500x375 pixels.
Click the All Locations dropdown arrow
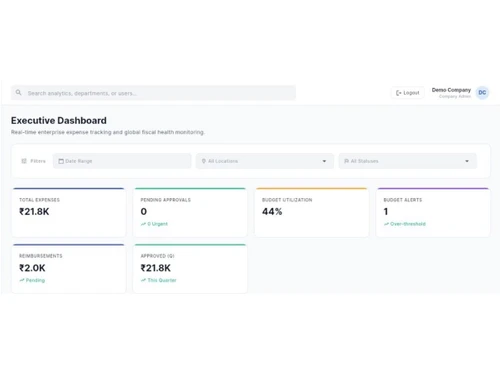[x=324, y=161]
